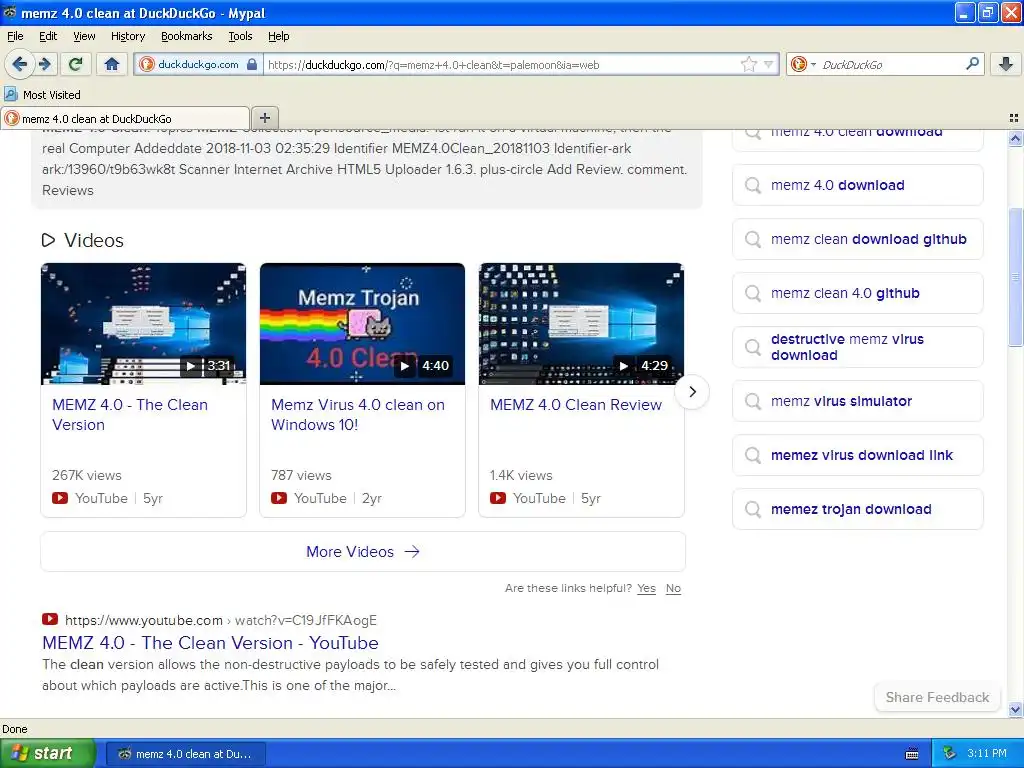Open the list all tabs button
This screenshot has width=1024, height=768.
pos(1014,118)
